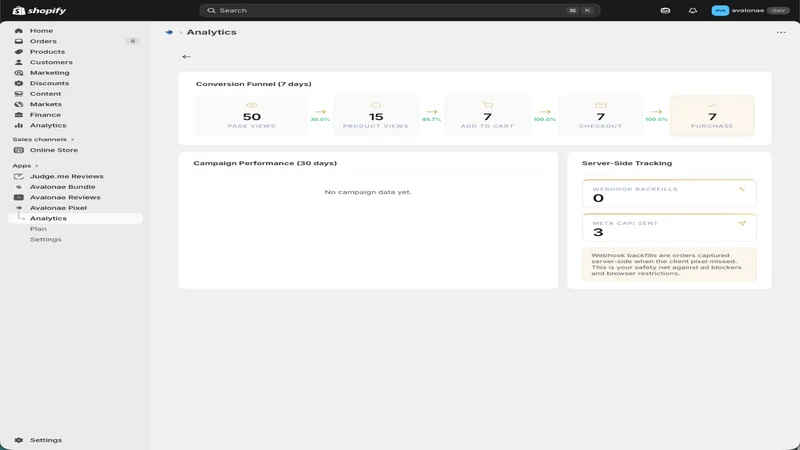Click the Orders inbox icon
This screenshot has height=450, width=800.
click(19, 41)
